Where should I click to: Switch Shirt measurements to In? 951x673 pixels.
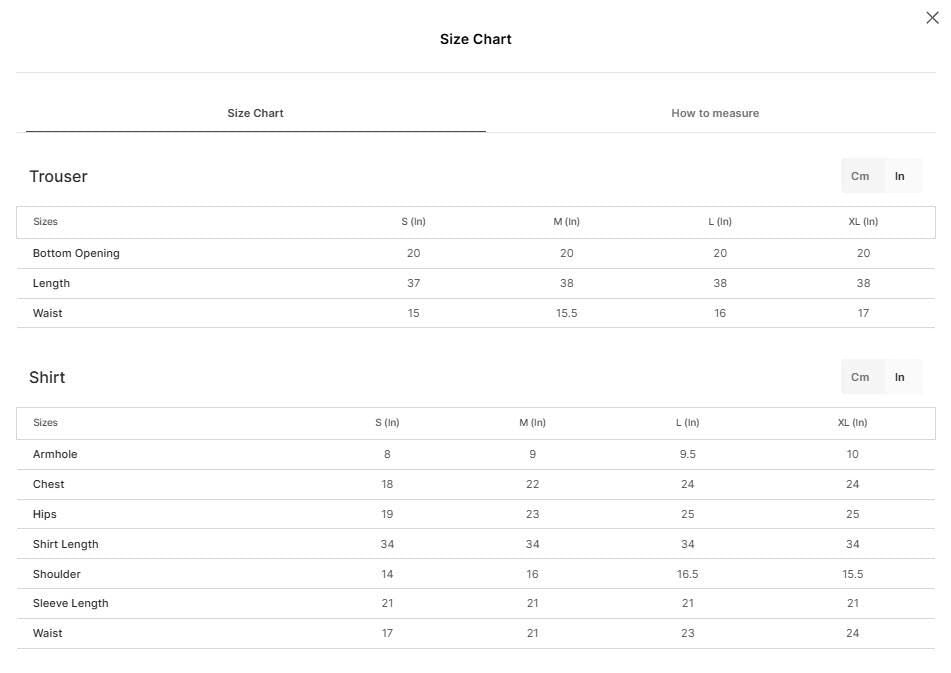(900, 377)
